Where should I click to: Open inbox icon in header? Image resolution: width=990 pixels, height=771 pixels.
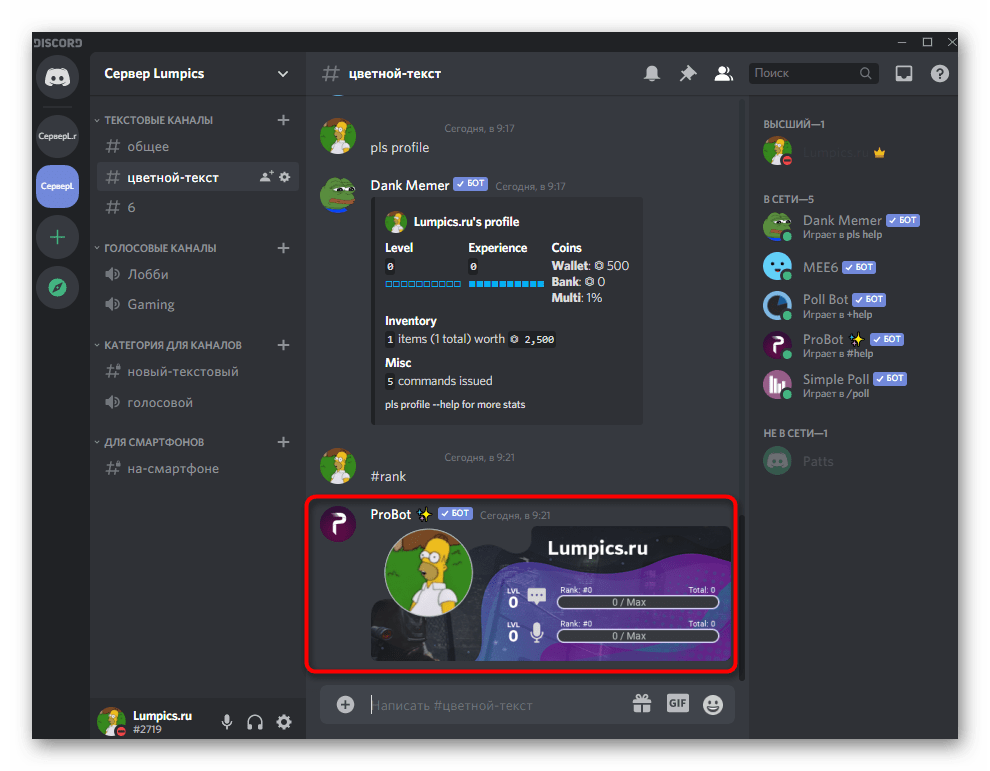tap(904, 74)
